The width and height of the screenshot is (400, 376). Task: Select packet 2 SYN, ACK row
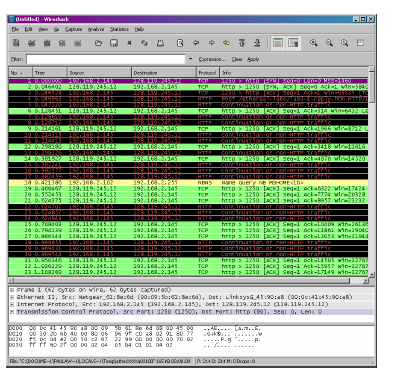point(188,87)
